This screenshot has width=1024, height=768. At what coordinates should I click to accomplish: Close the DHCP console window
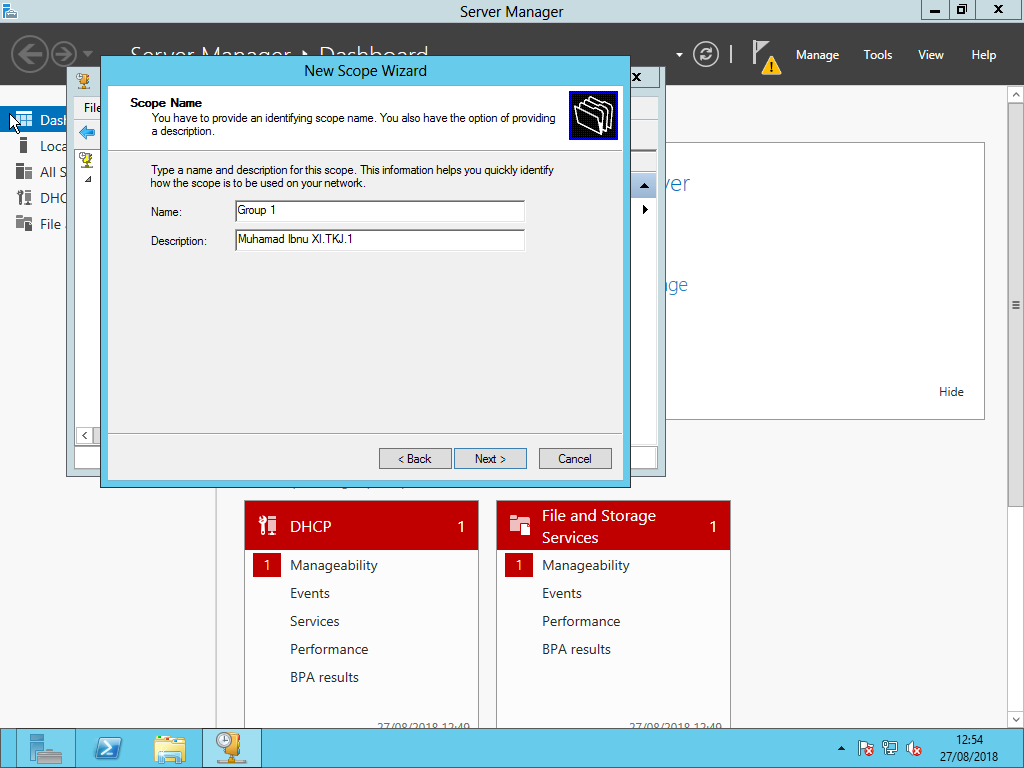click(637, 77)
